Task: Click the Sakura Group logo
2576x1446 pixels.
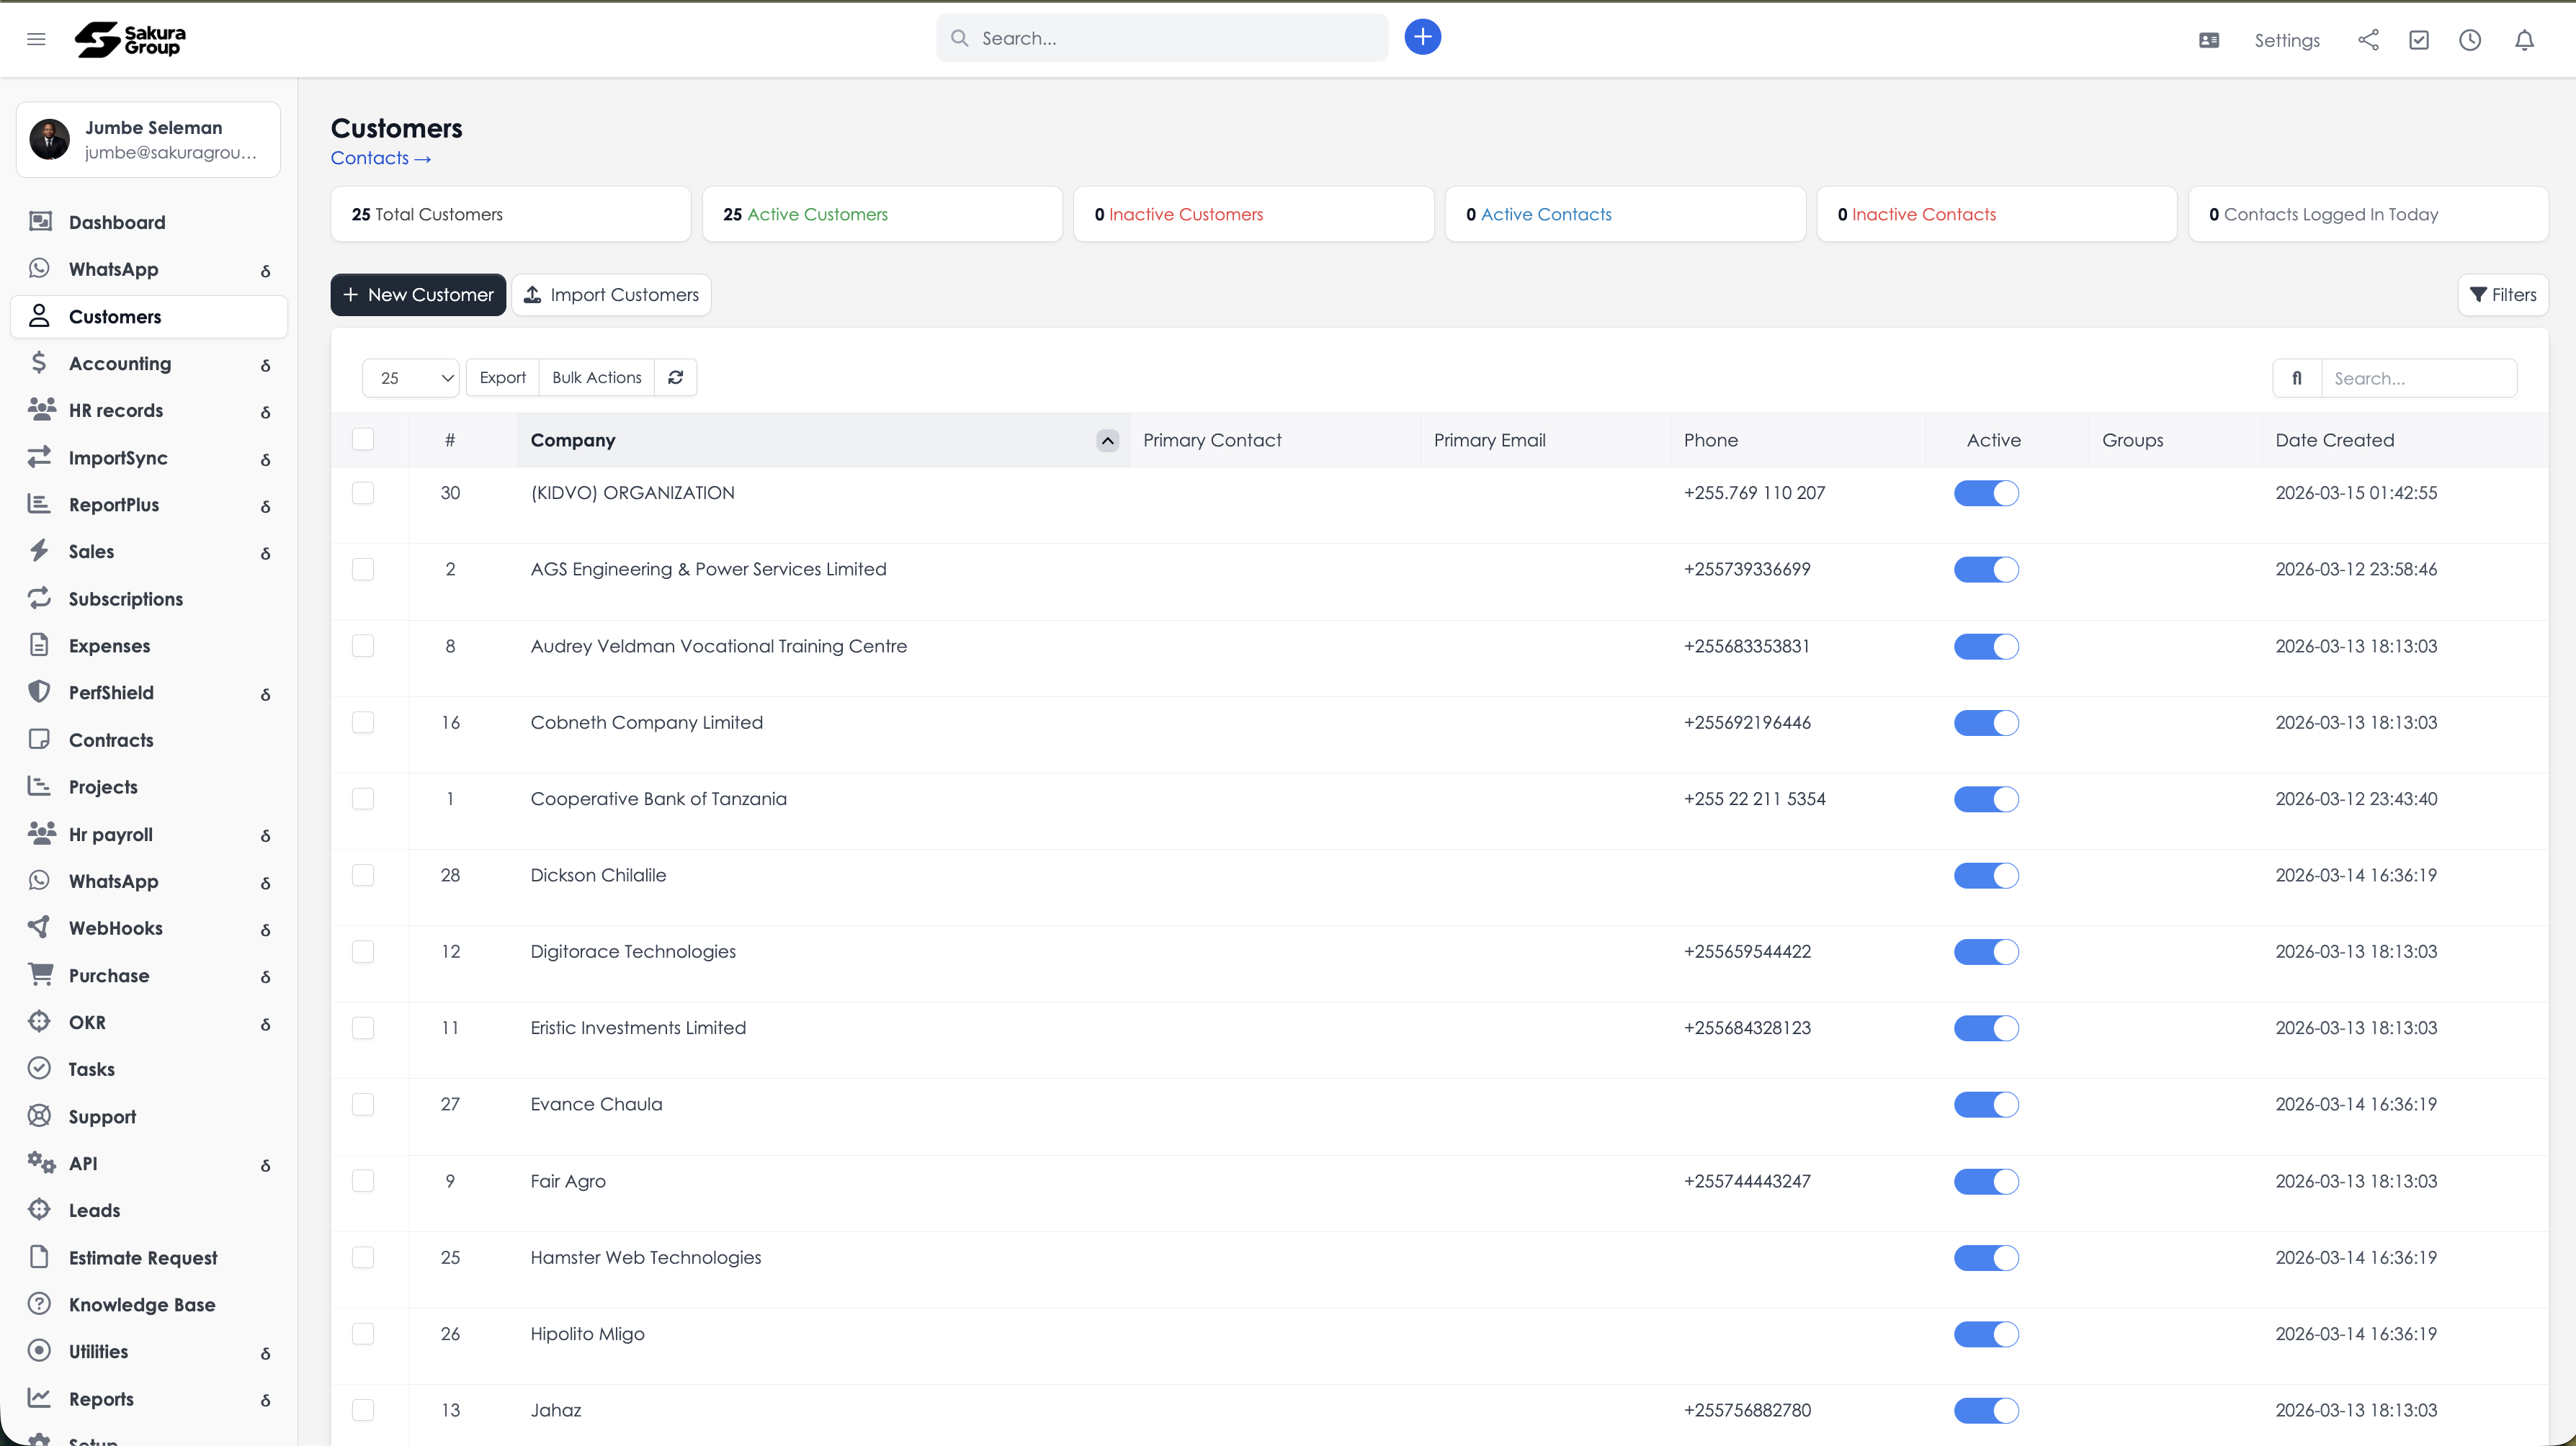Action: pos(130,39)
